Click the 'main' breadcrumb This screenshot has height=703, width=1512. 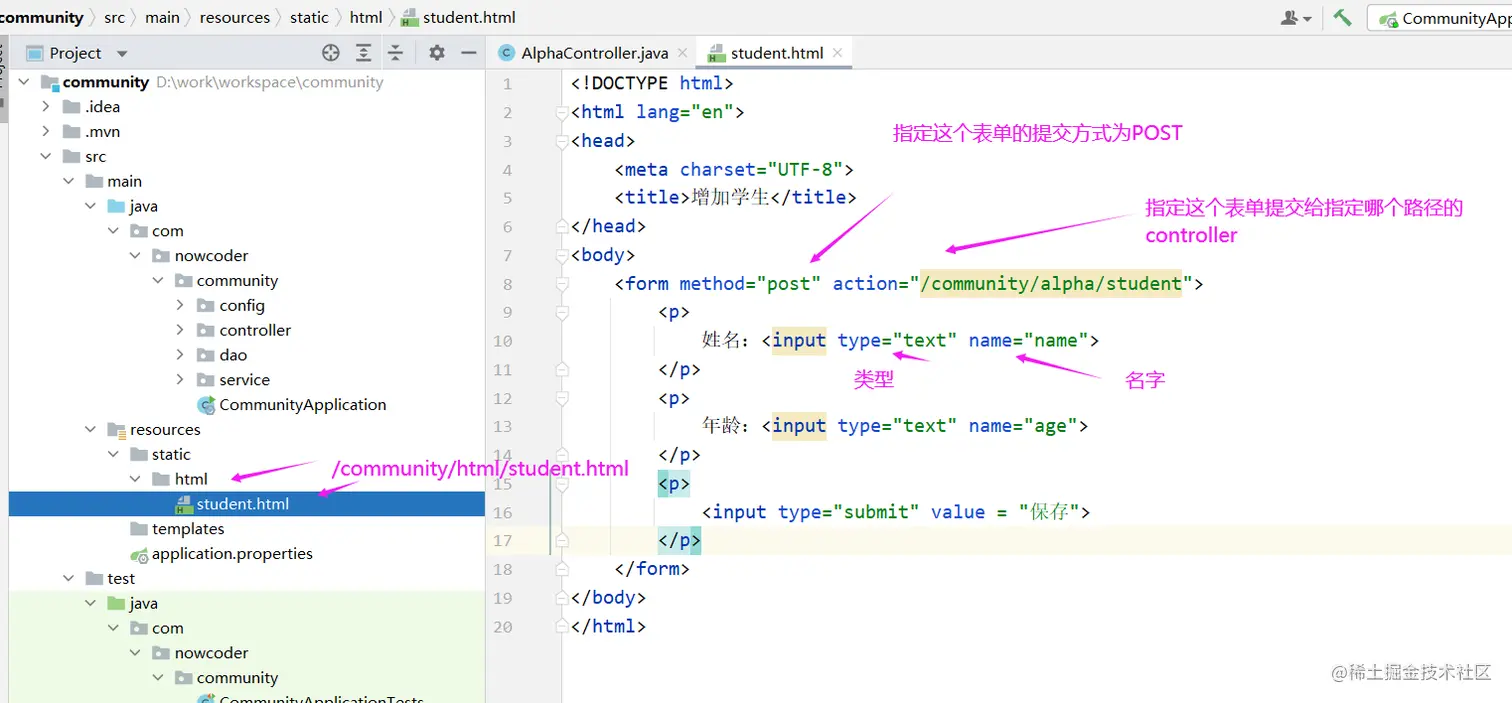[x=162, y=18]
